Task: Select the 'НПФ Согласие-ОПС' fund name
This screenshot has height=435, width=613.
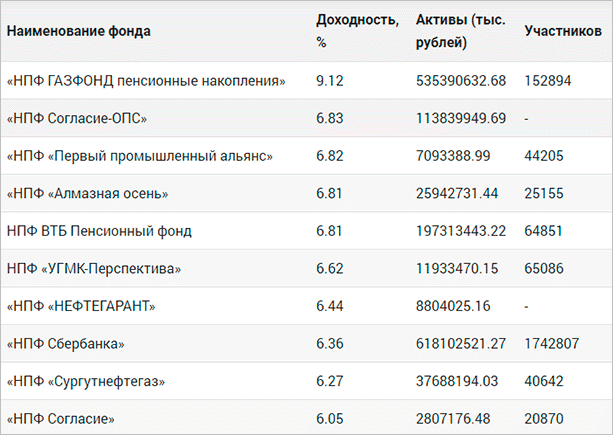Action: point(77,118)
